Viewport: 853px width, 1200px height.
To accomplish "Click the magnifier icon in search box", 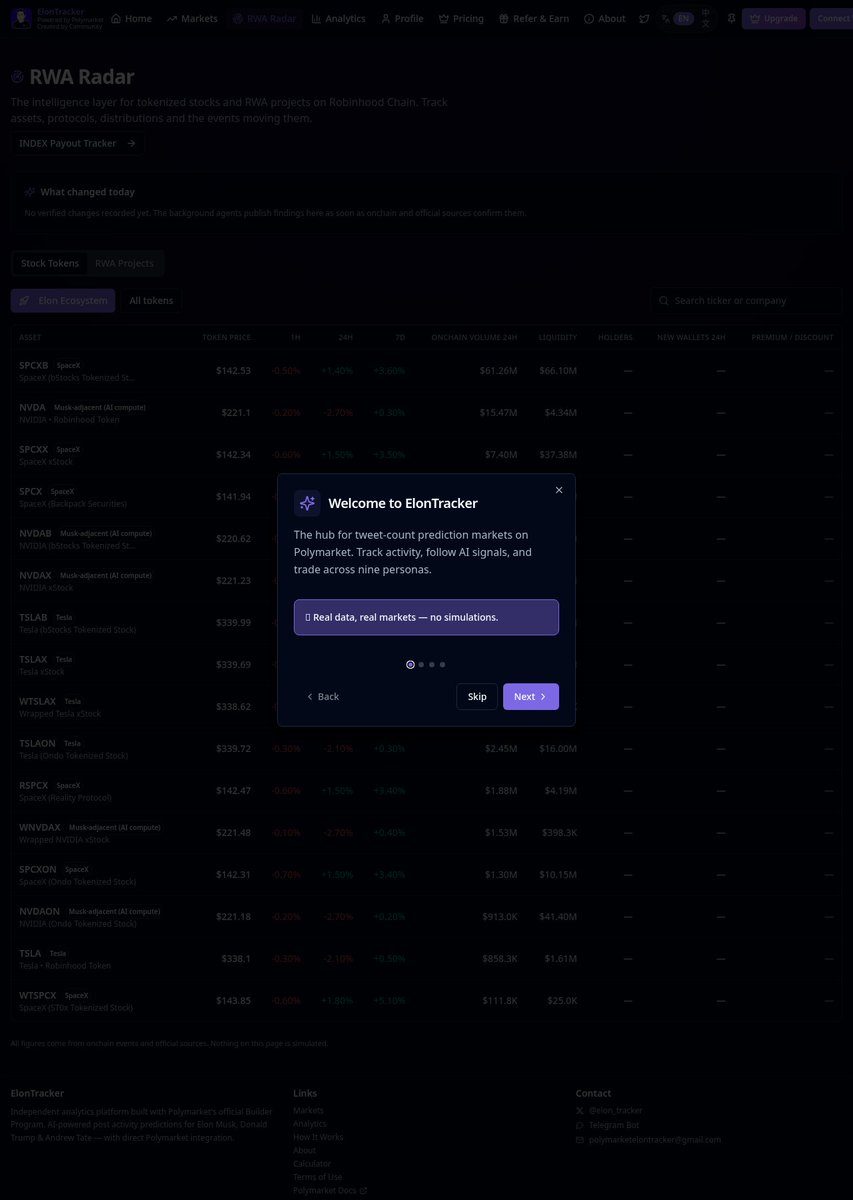I will [664, 300].
